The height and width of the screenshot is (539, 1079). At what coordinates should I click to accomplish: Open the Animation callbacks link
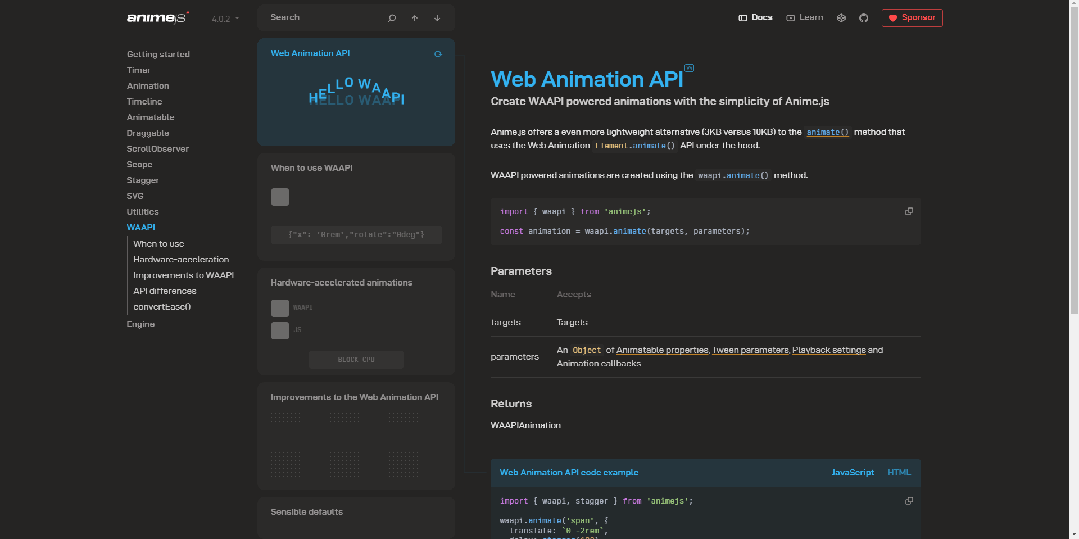point(599,363)
